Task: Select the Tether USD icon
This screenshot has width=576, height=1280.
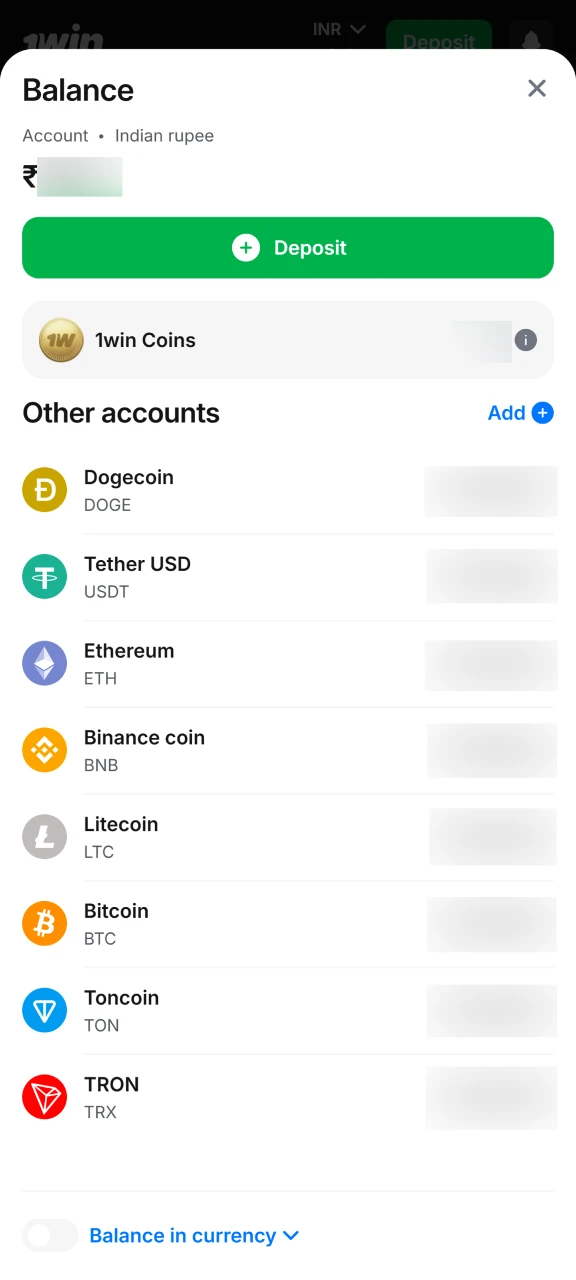Action: (44, 577)
